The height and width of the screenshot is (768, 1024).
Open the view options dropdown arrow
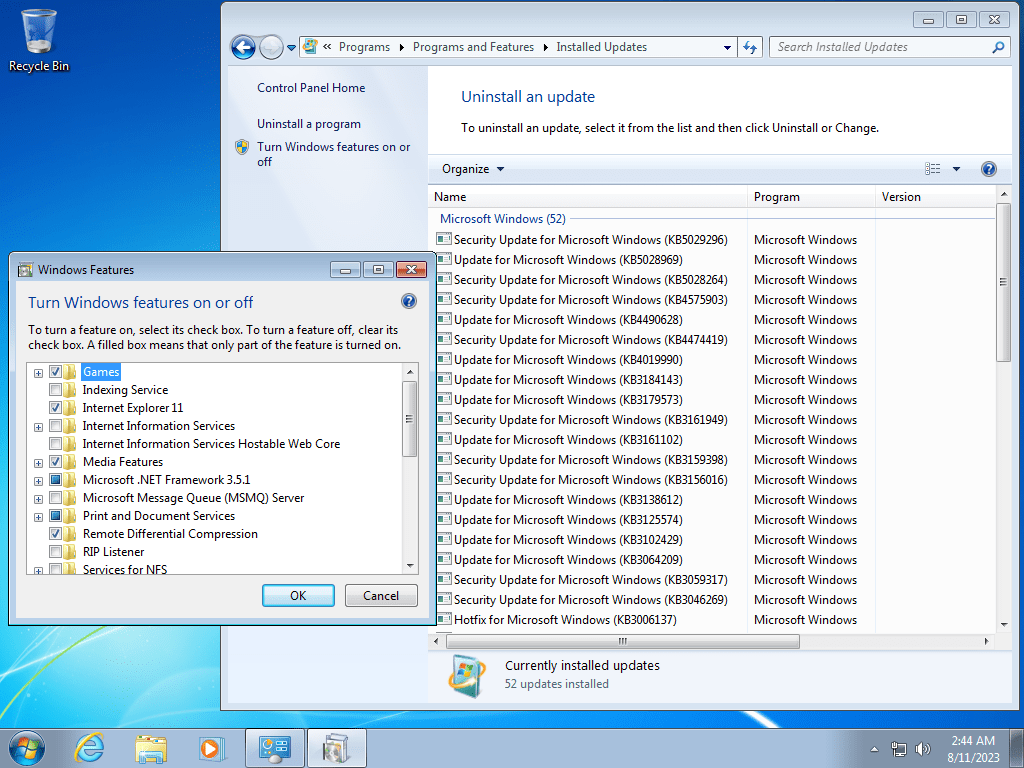click(956, 169)
